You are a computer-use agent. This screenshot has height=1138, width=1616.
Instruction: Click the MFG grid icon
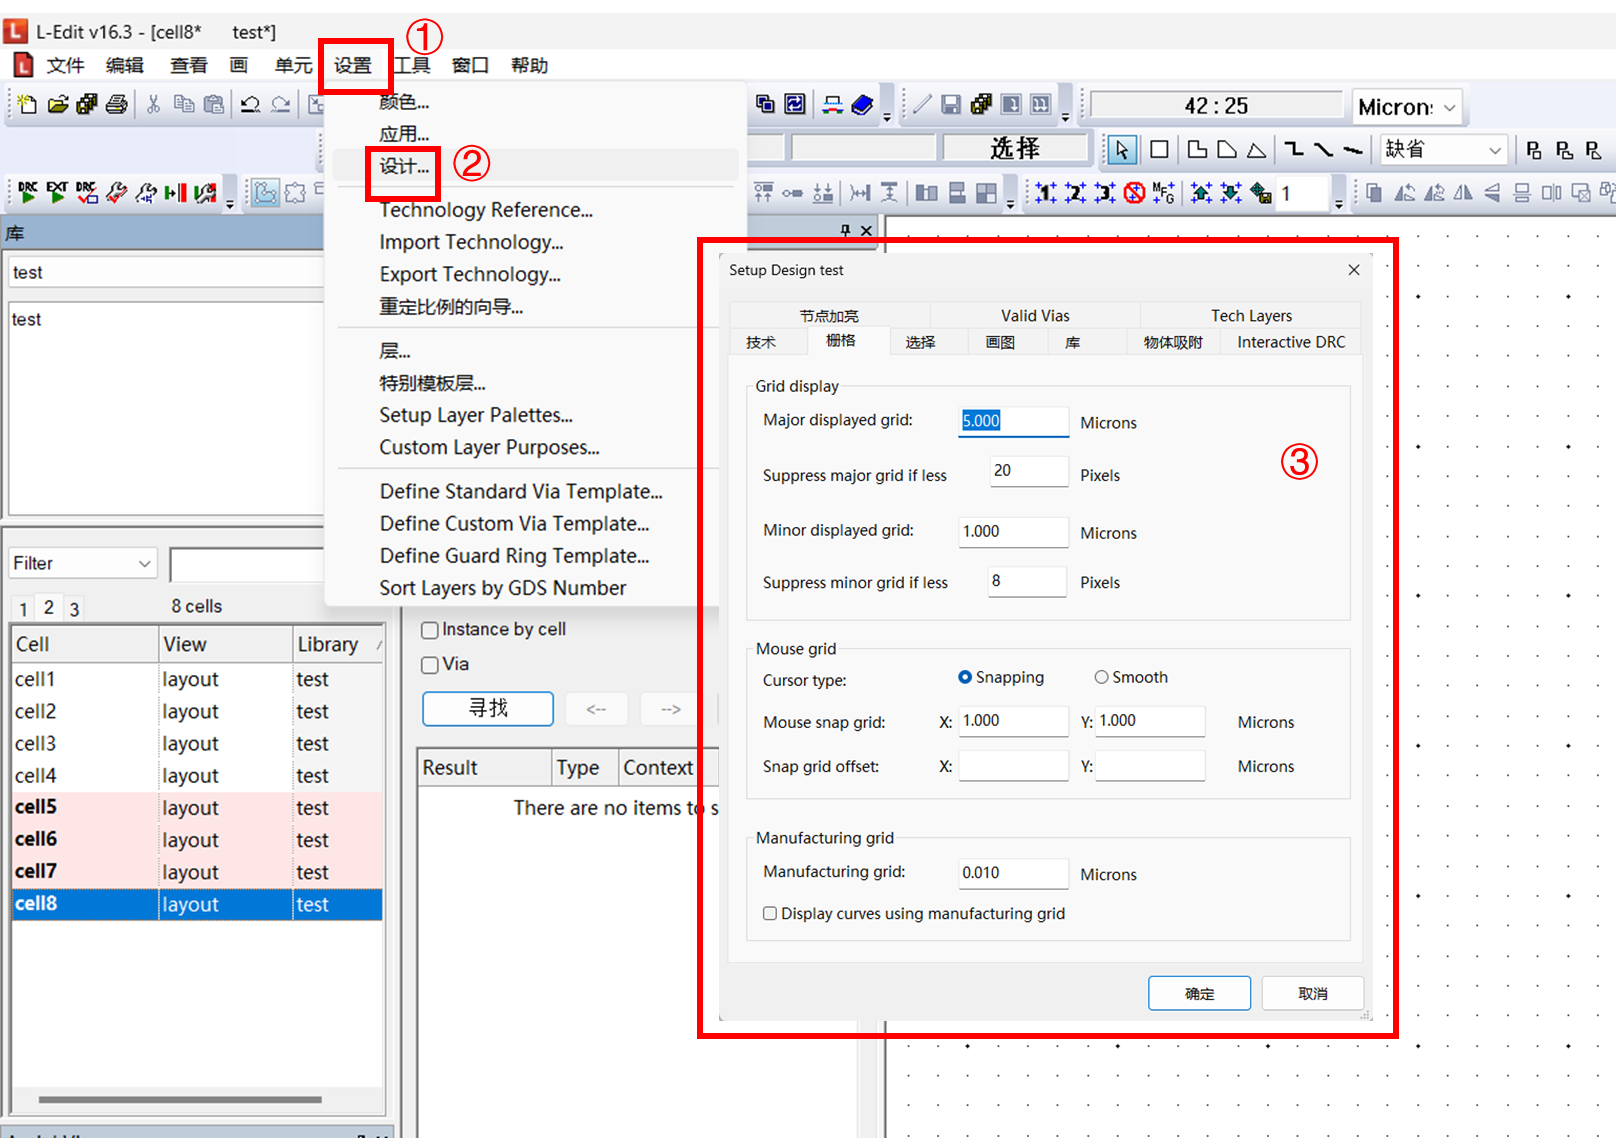click(1164, 193)
